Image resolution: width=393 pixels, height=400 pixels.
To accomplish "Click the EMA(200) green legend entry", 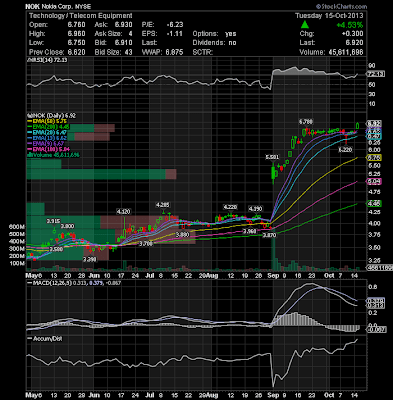I will tap(48, 127).
